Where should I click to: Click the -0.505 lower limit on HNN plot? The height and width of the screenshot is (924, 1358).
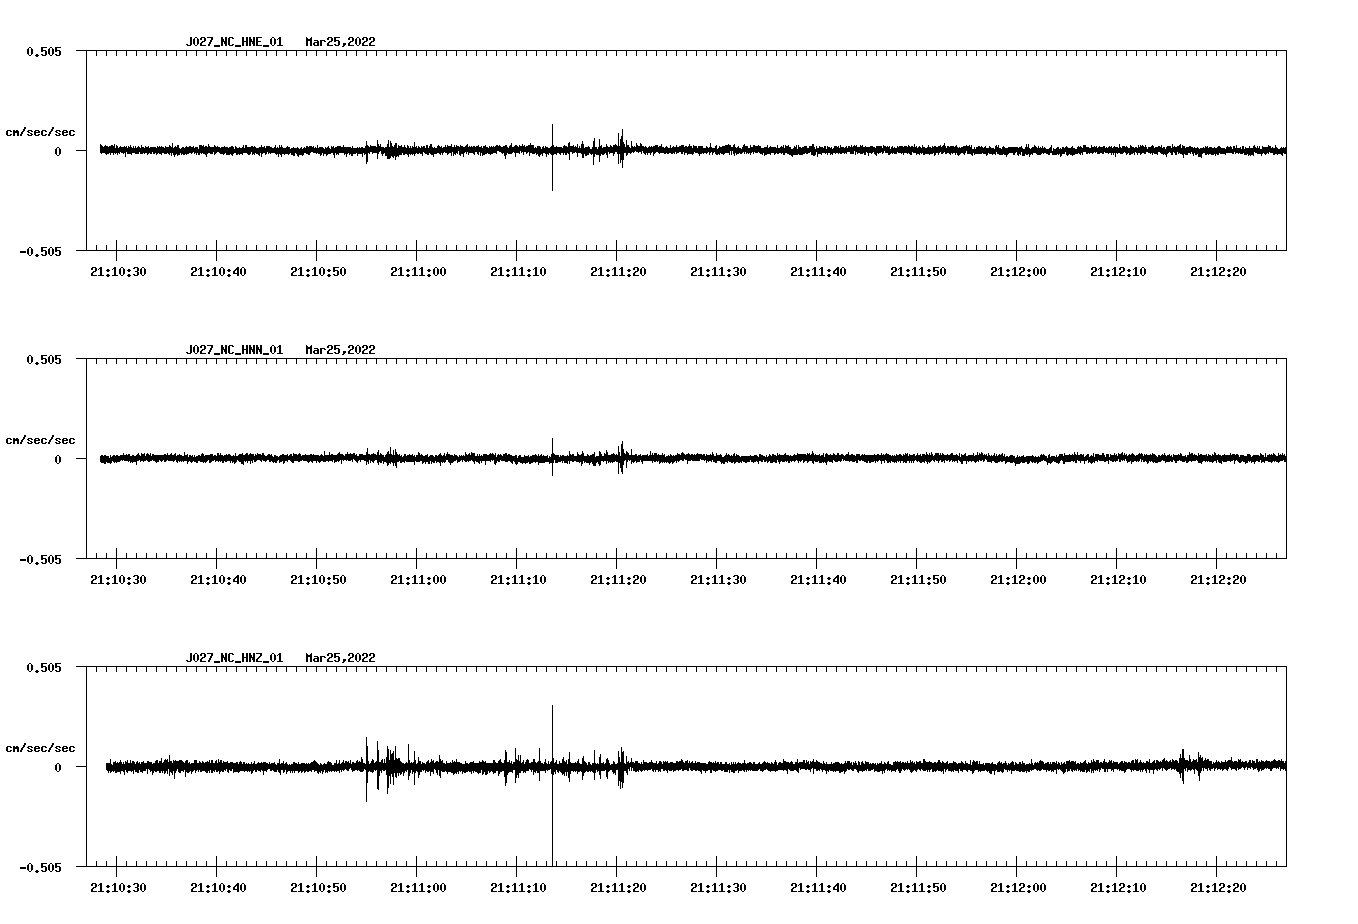coord(40,559)
